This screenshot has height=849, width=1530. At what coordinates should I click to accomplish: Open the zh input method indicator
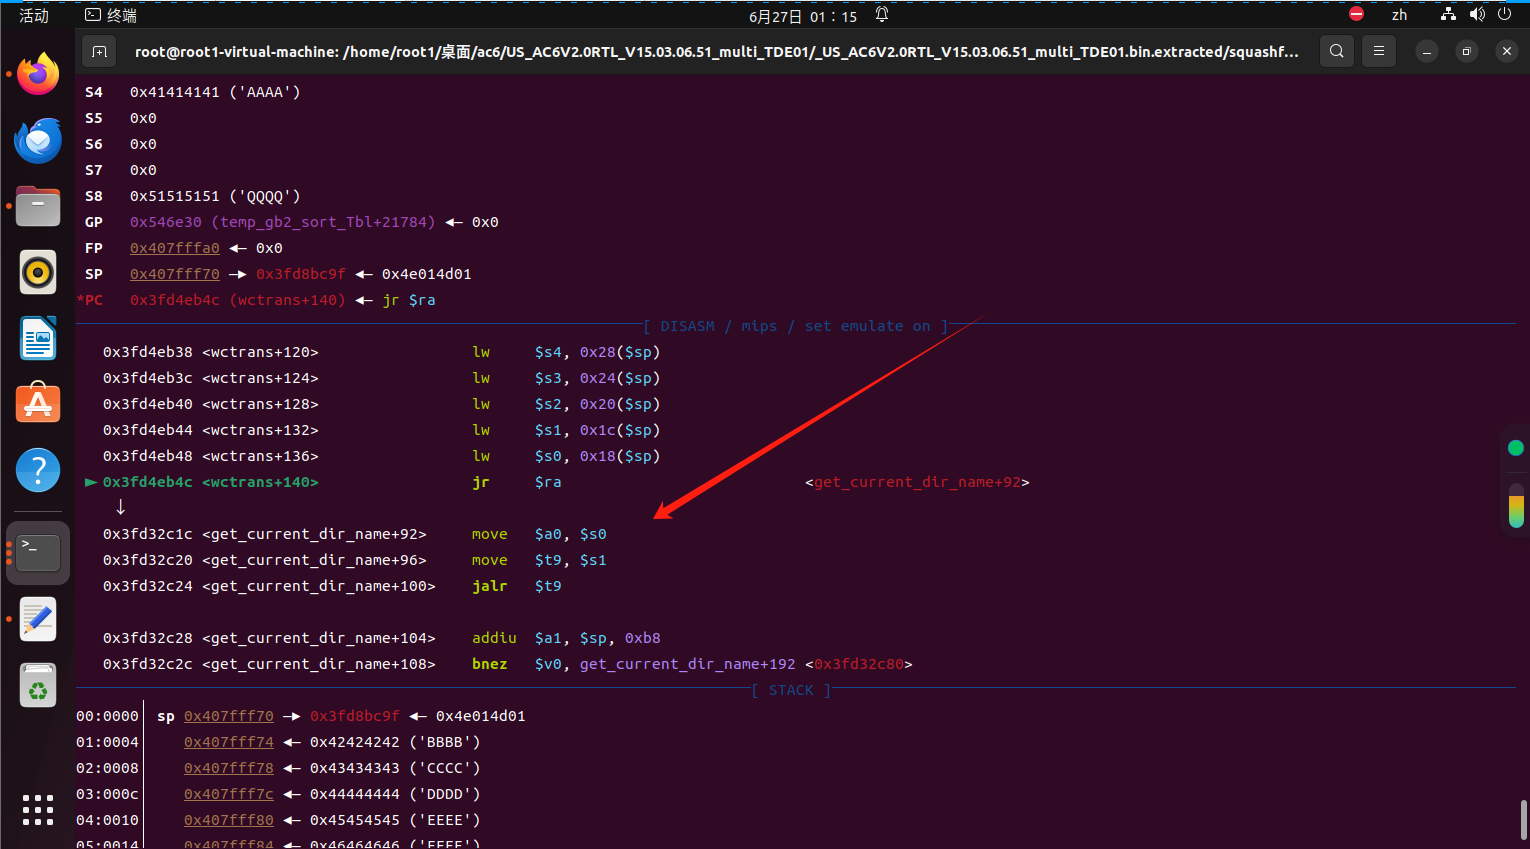[1399, 15]
